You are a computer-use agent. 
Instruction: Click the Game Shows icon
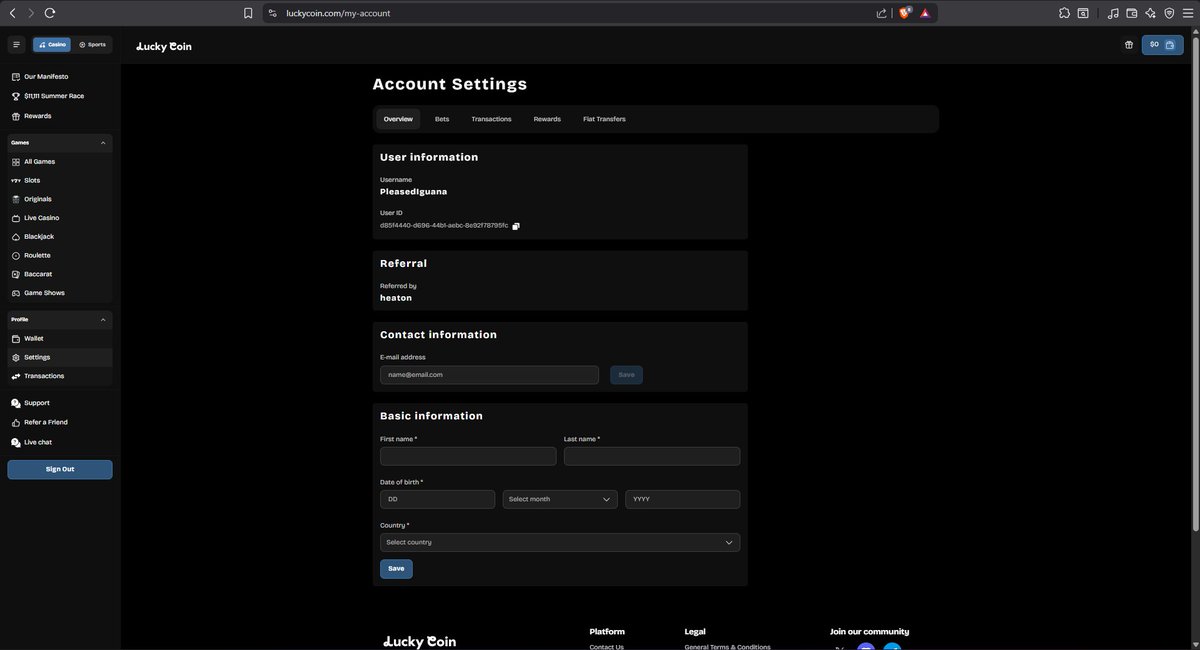[x=15, y=293]
